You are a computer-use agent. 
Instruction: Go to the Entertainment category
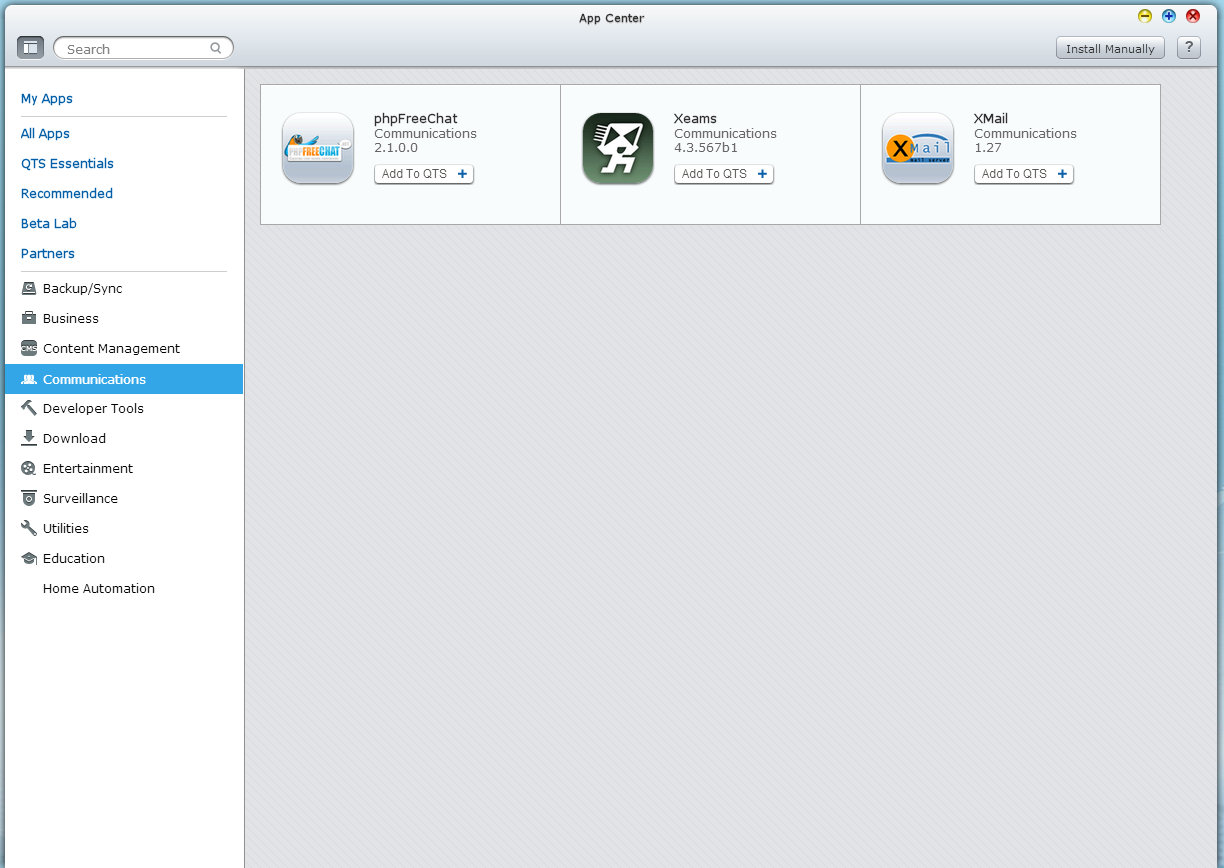[x=87, y=468]
